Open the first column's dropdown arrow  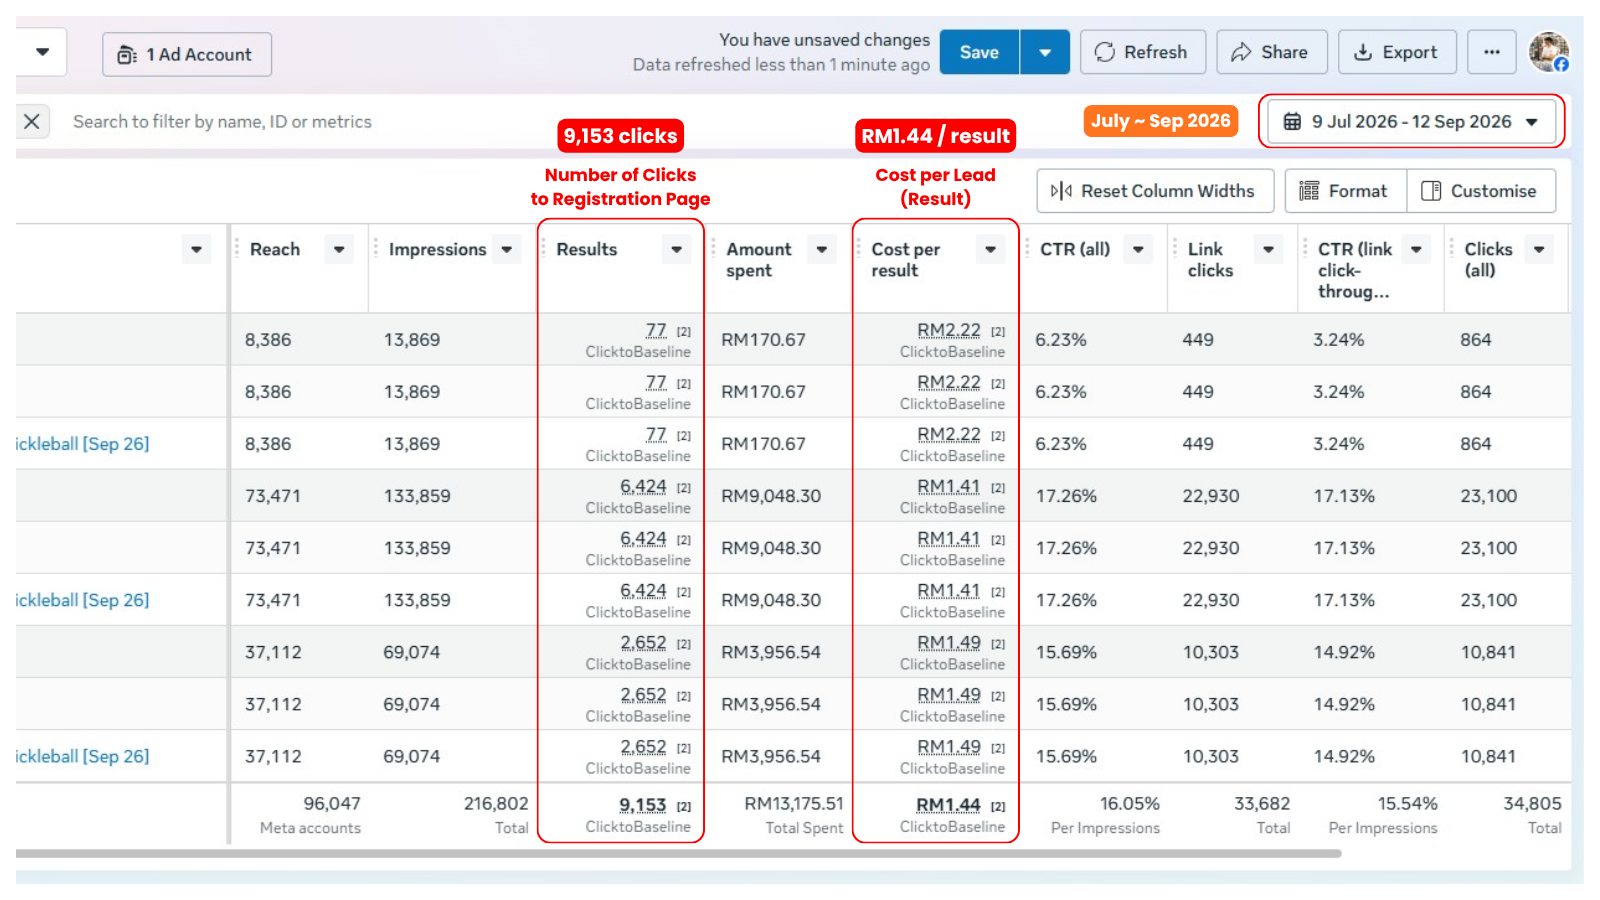pos(196,249)
